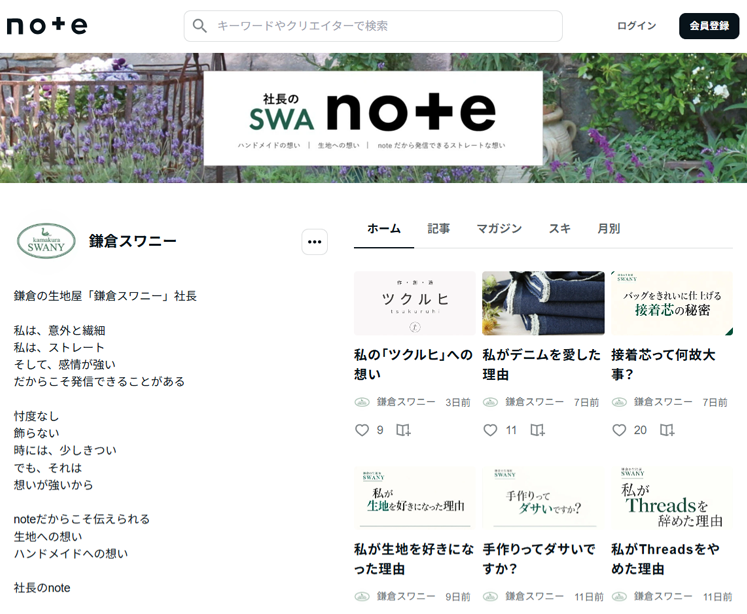
Task: Open article 私が生地を好きになった理由 title
Action: tap(414, 559)
